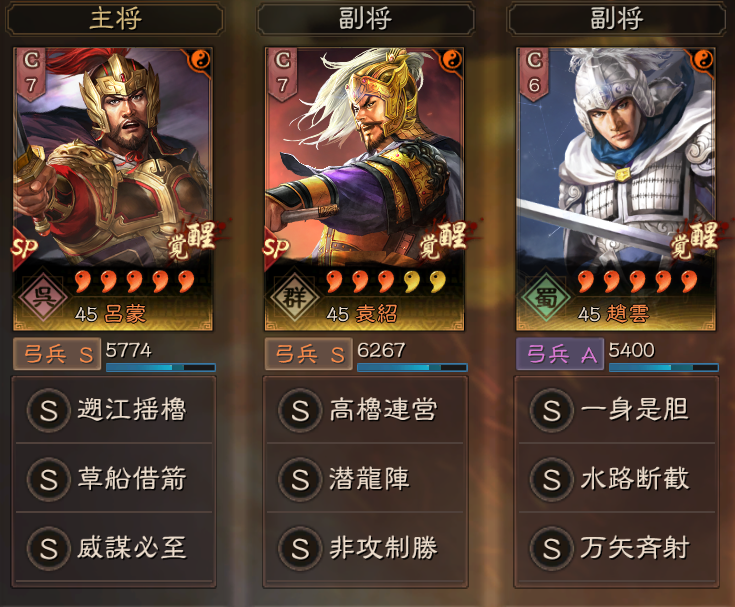Click the yin-yang icon on 呂蒙's portrait

[202, 60]
